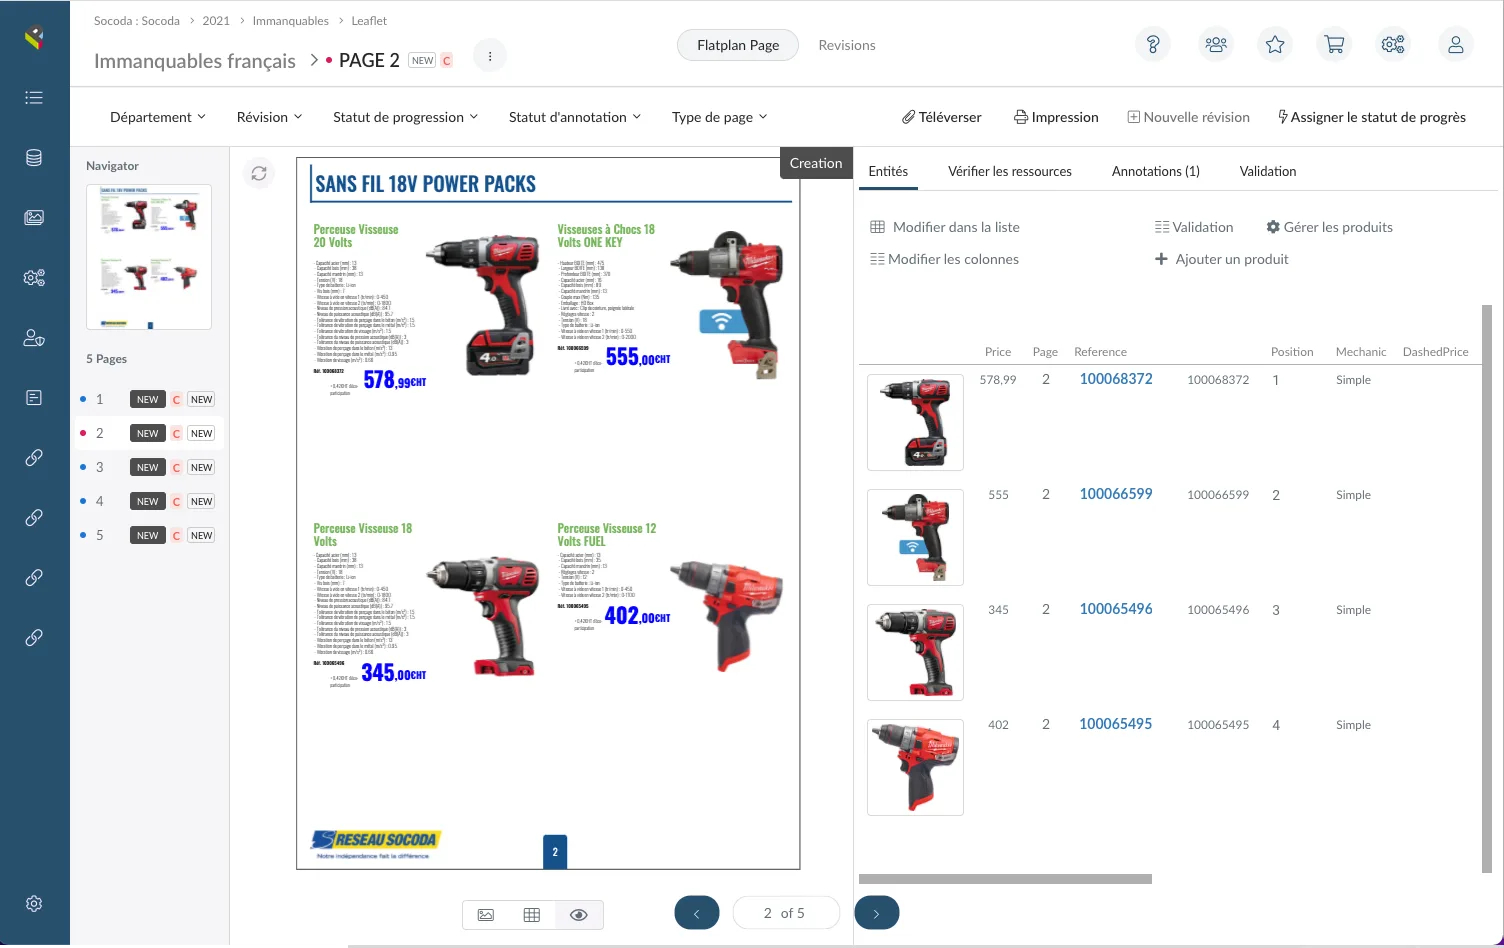This screenshot has height=948, width=1504.
Task: Select page 1 in the pages list
Action: pyautogui.click(x=148, y=399)
